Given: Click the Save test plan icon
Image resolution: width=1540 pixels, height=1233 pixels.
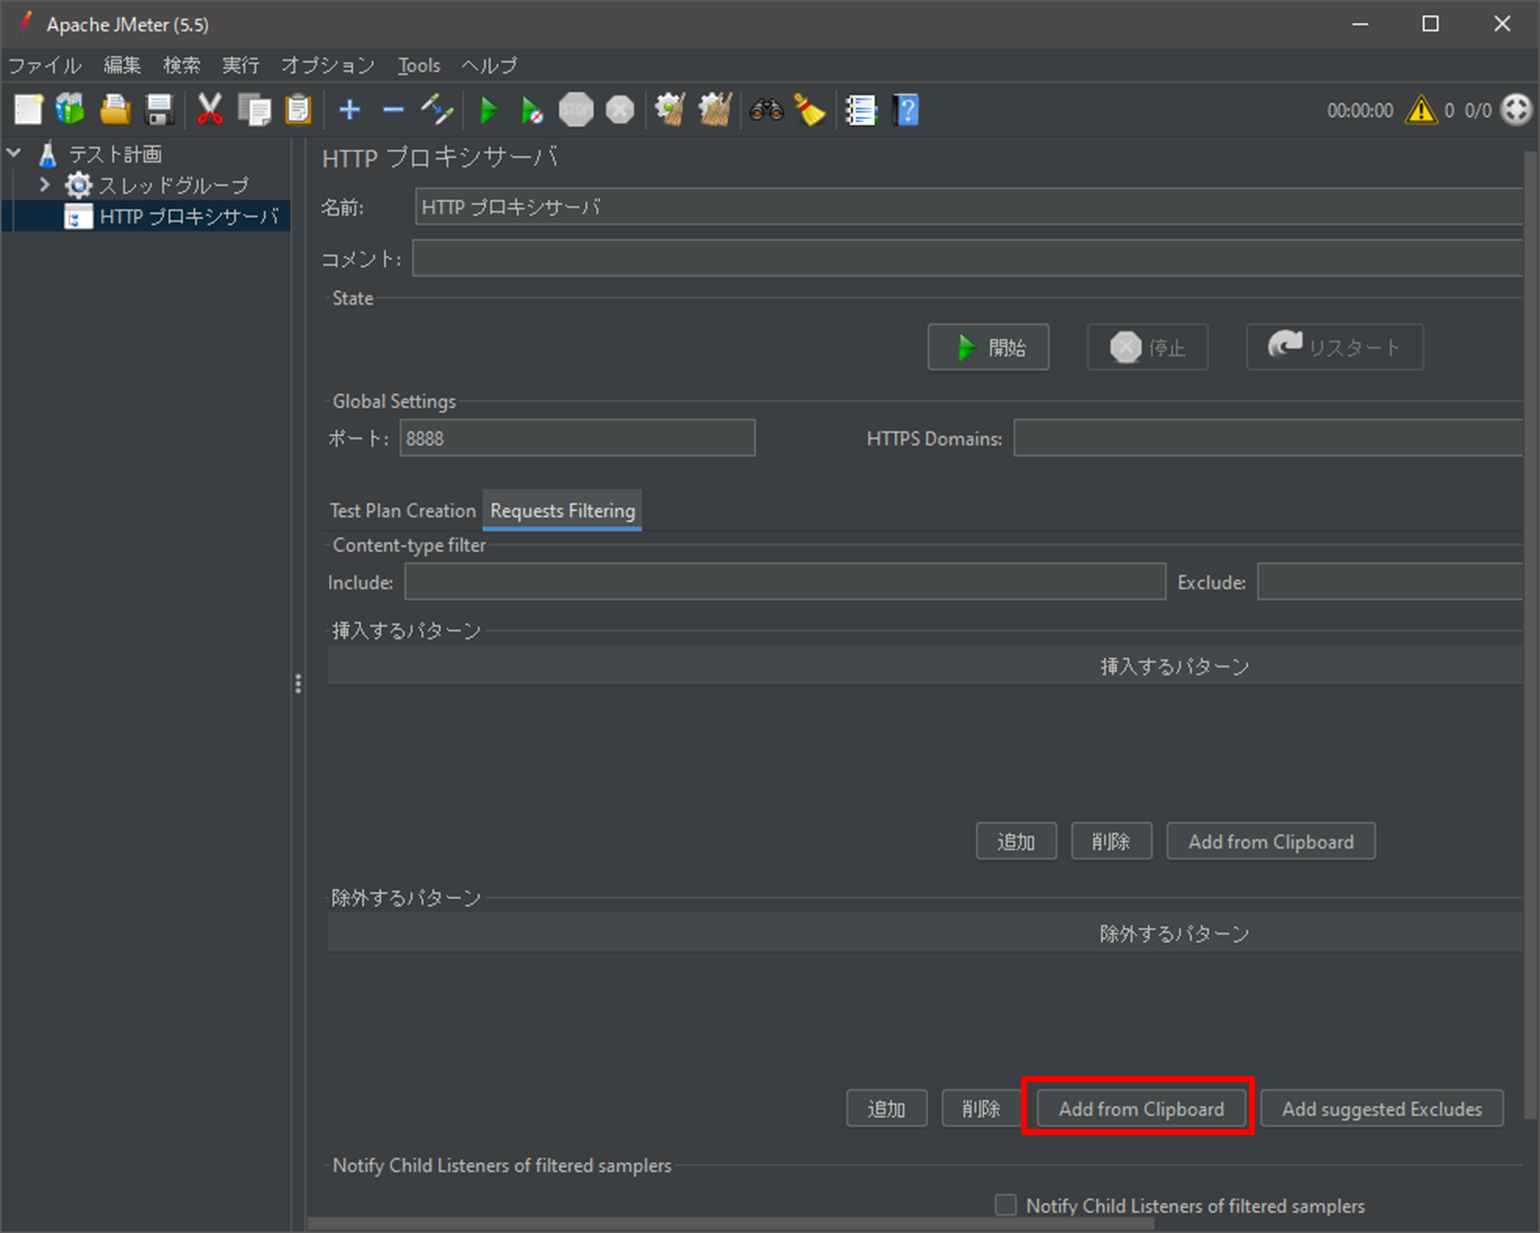Looking at the screenshot, I should click(159, 110).
